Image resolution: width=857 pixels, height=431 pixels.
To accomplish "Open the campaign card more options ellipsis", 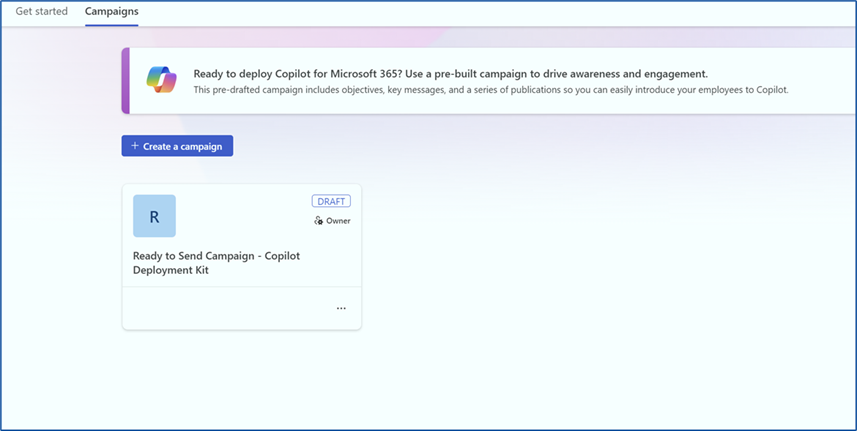I will [x=341, y=308].
